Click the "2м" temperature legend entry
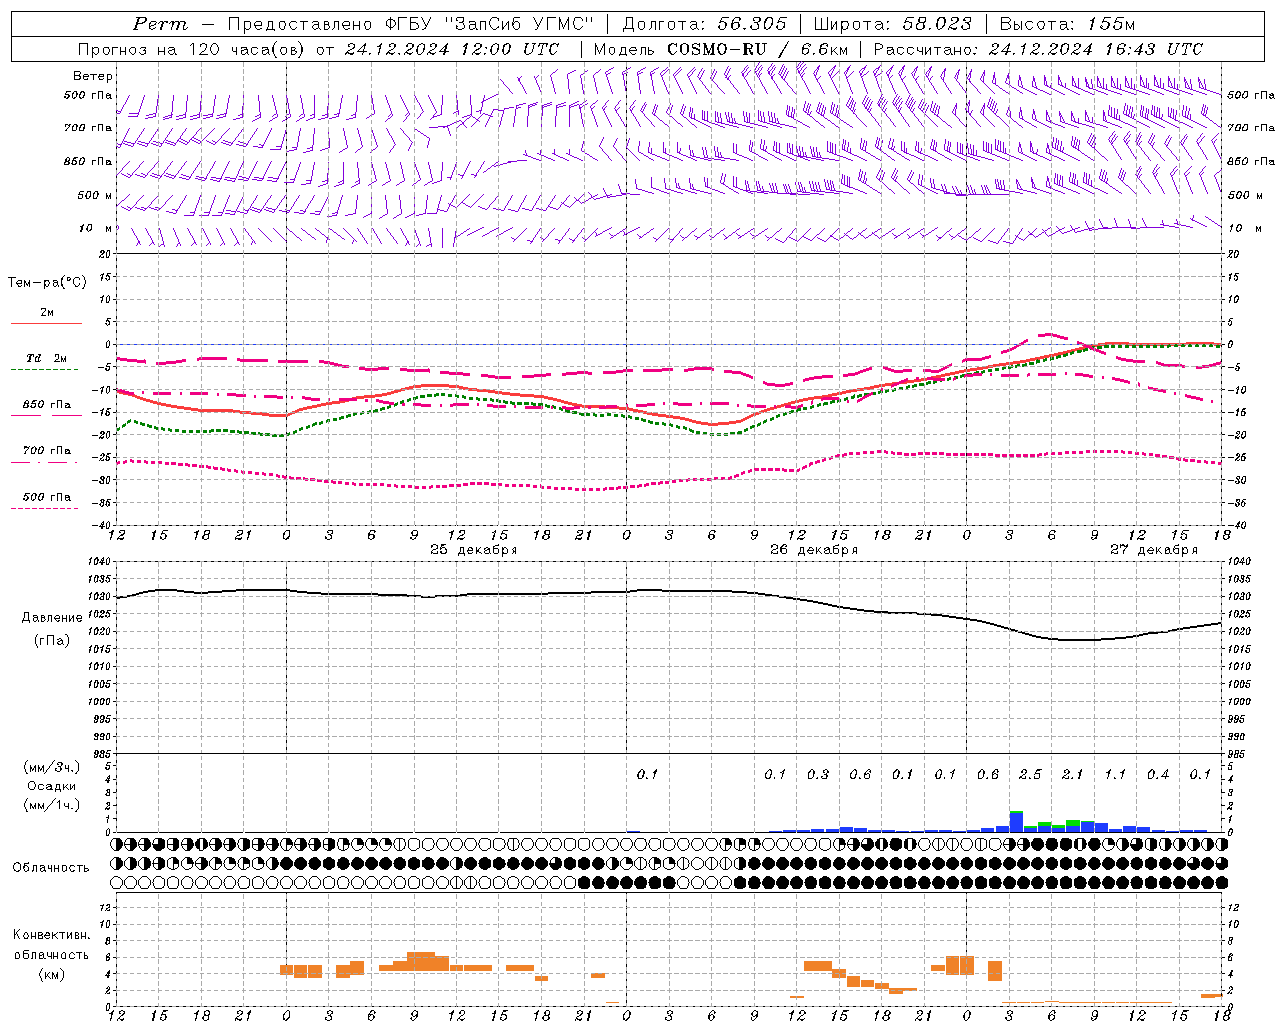The height and width of the screenshot is (1024, 1280). (47, 312)
